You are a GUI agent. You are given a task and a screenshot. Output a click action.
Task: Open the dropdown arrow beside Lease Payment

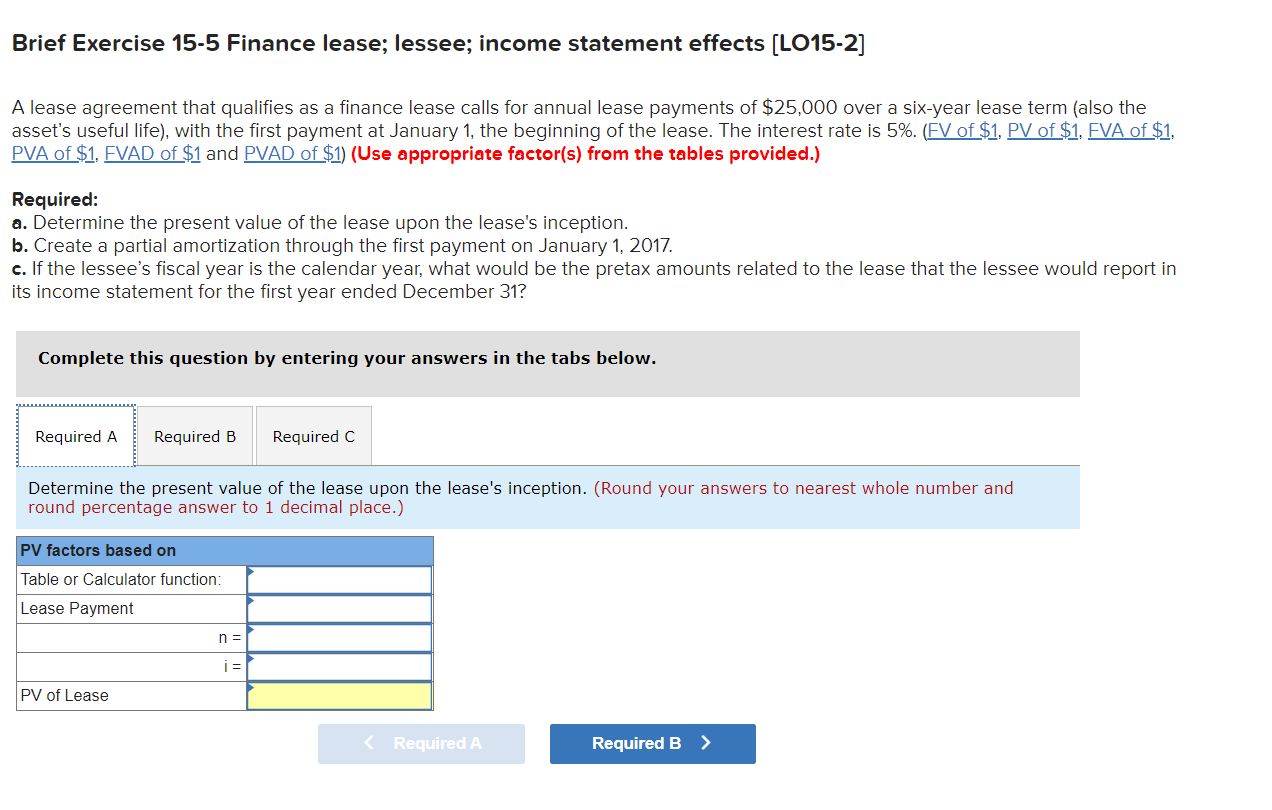(x=251, y=601)
